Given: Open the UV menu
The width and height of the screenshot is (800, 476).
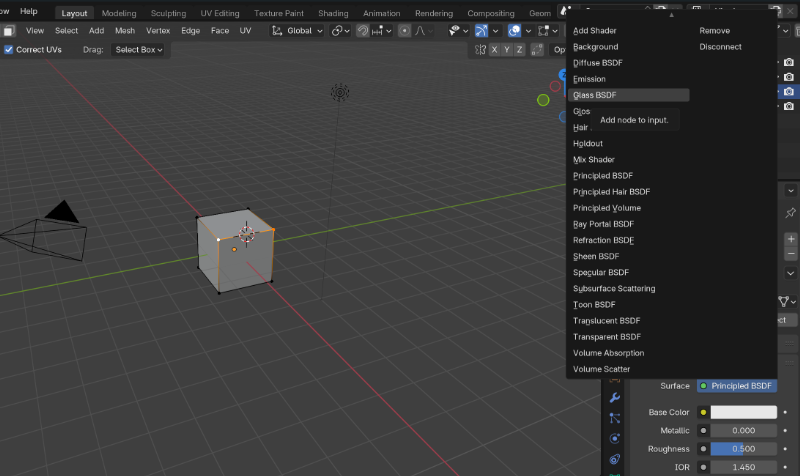Looking at the screenshot, I should [245, 31].
